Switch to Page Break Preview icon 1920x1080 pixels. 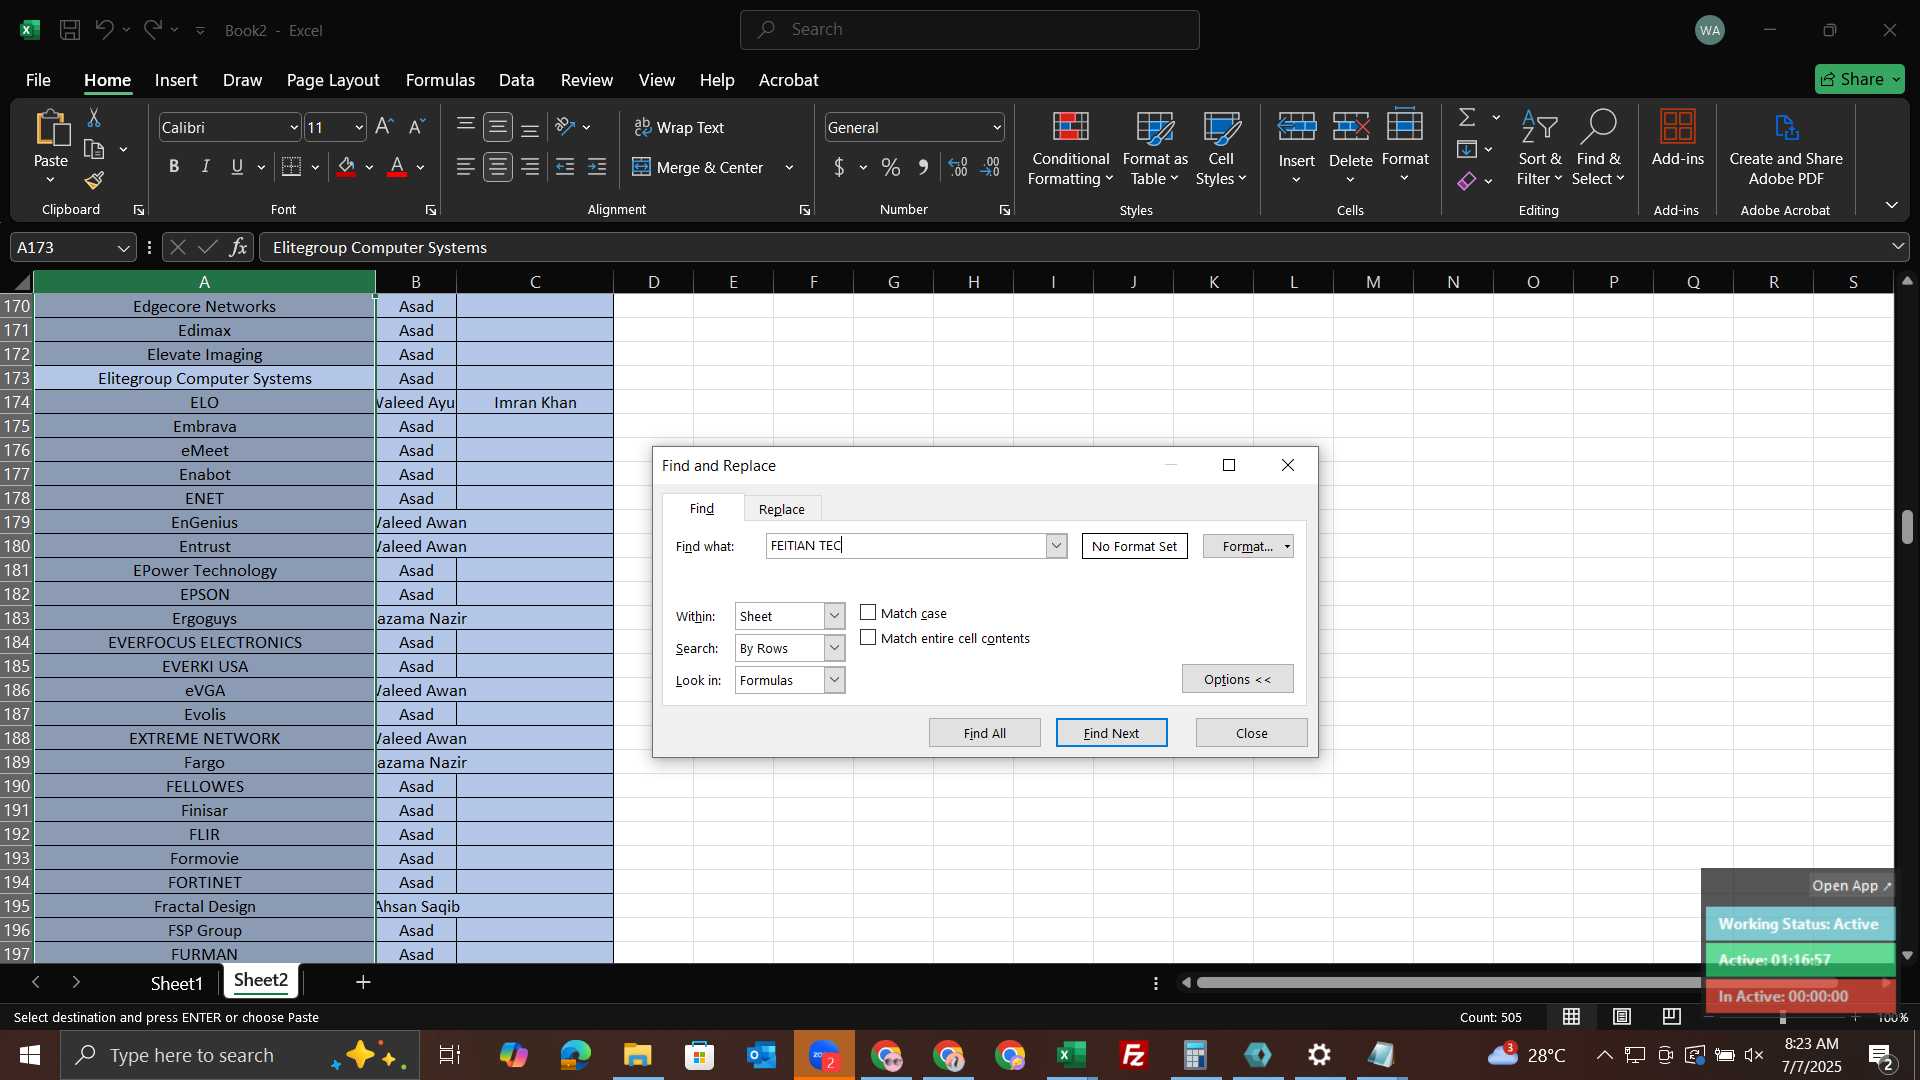click(1671, 1017)
